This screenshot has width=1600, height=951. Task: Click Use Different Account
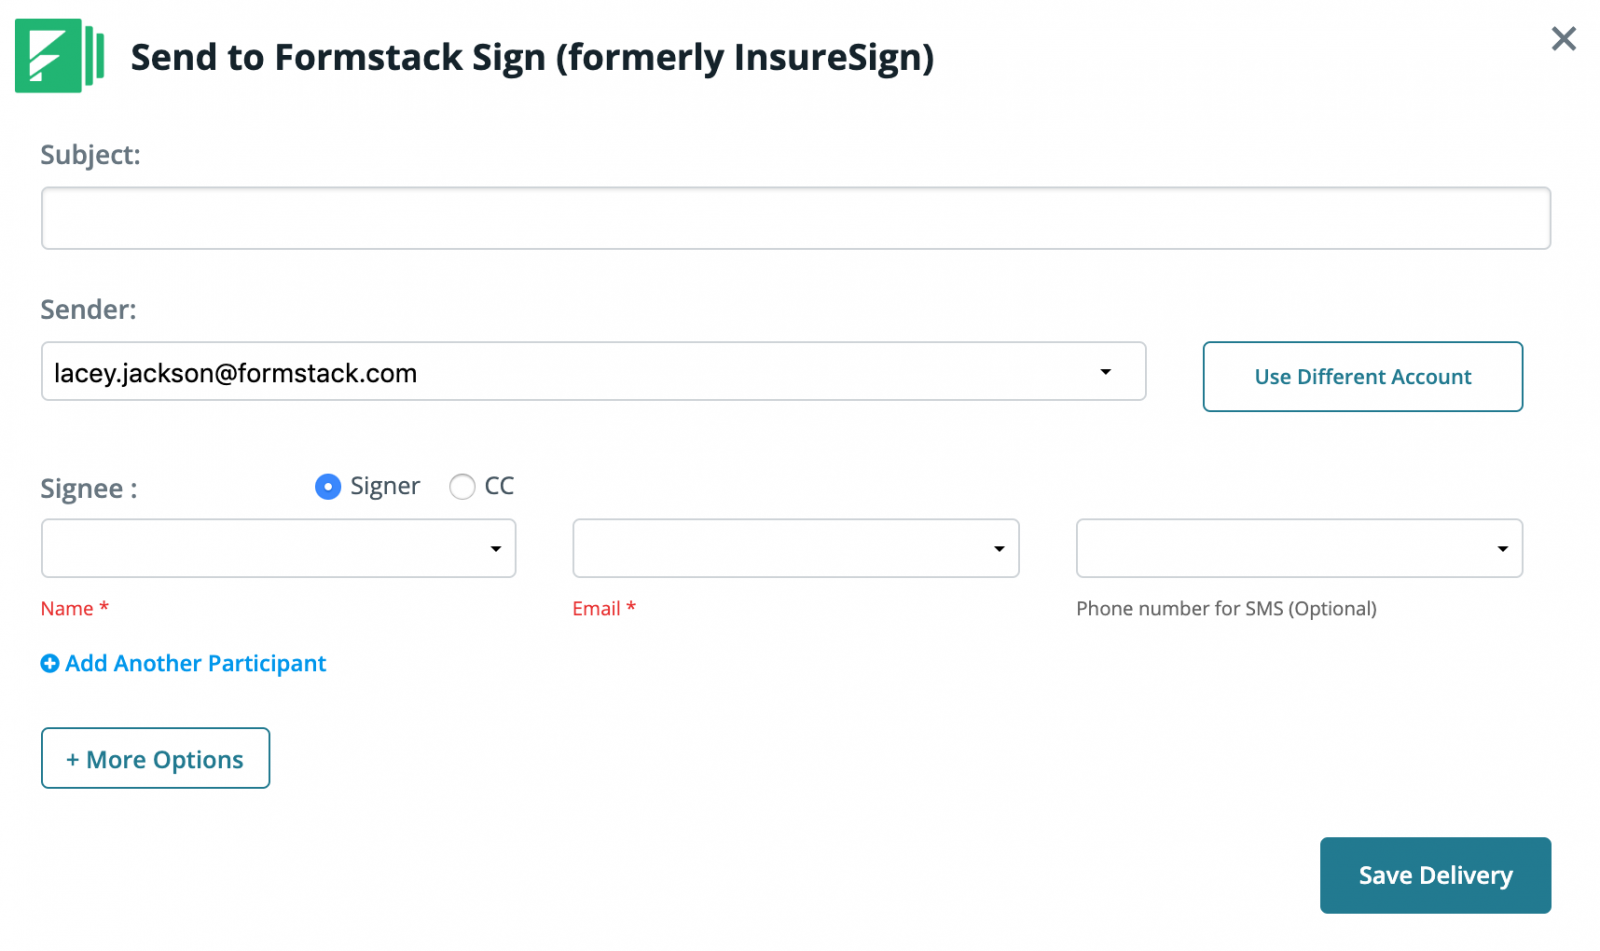[1362, 377]
